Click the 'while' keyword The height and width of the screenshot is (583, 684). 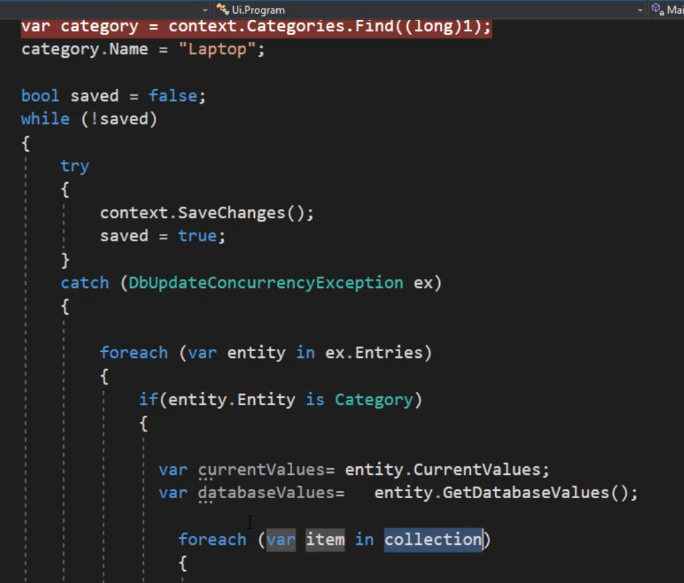[45, 119]
